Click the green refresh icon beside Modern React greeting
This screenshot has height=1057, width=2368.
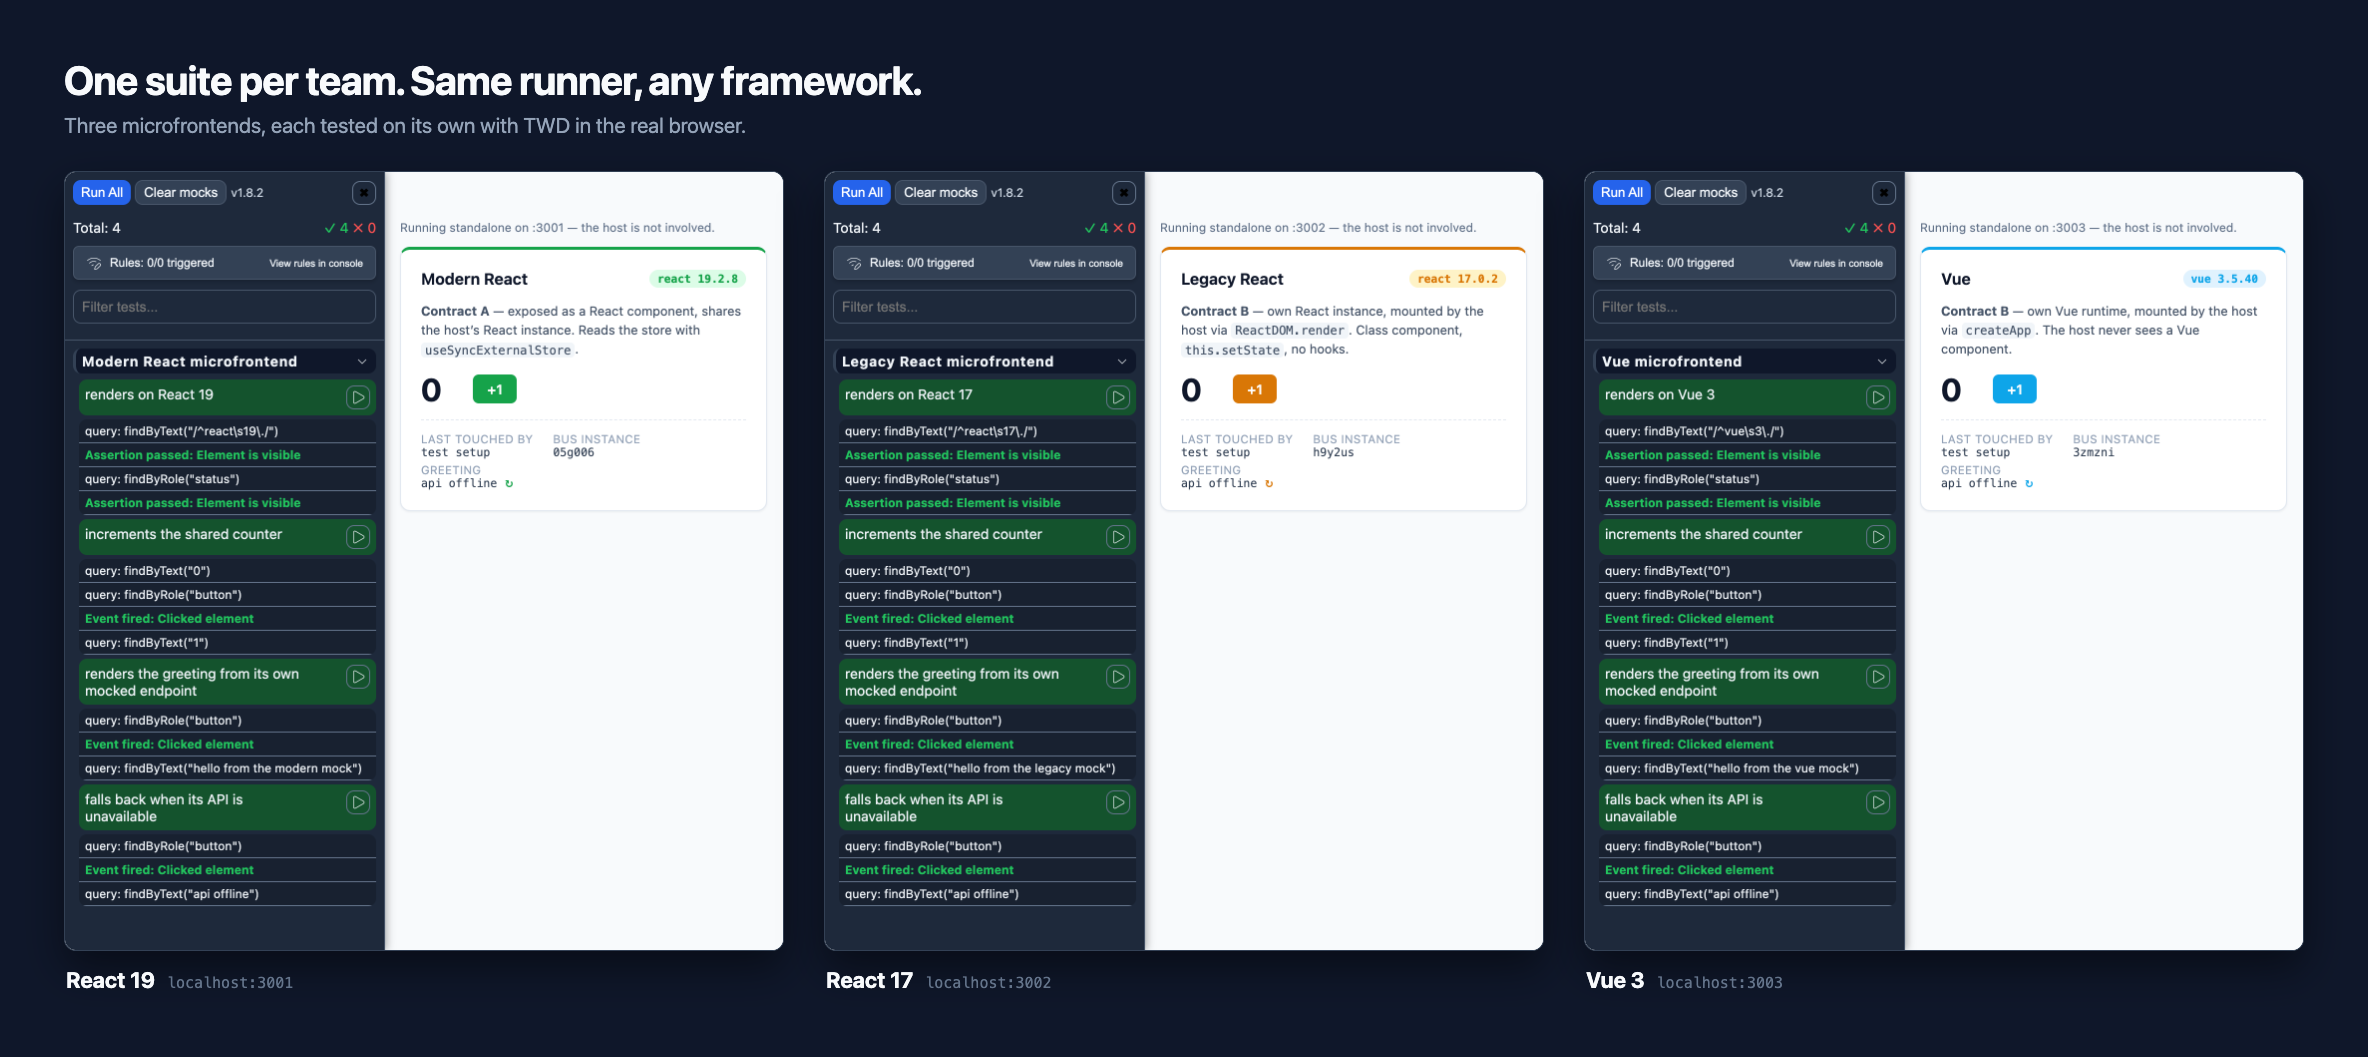point(509,484)
